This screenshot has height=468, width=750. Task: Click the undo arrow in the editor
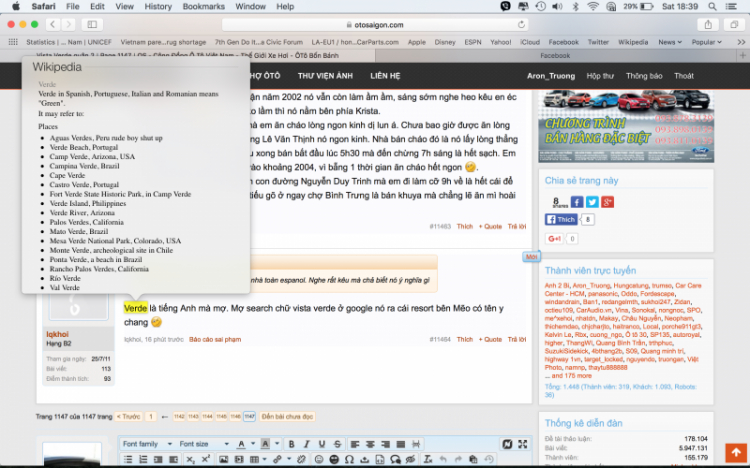(443, 459)
